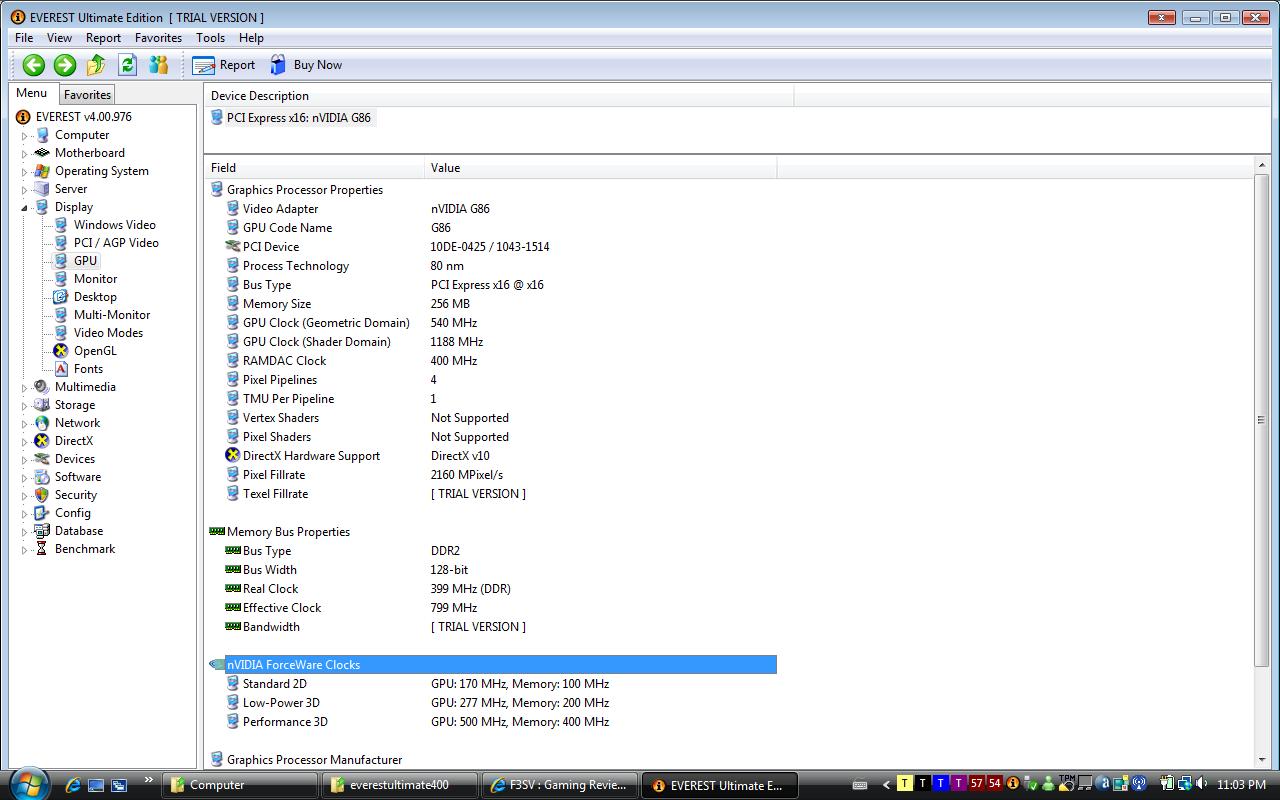Expand the Network tree node
This screenshot has height=800, width=1280.
25,424
